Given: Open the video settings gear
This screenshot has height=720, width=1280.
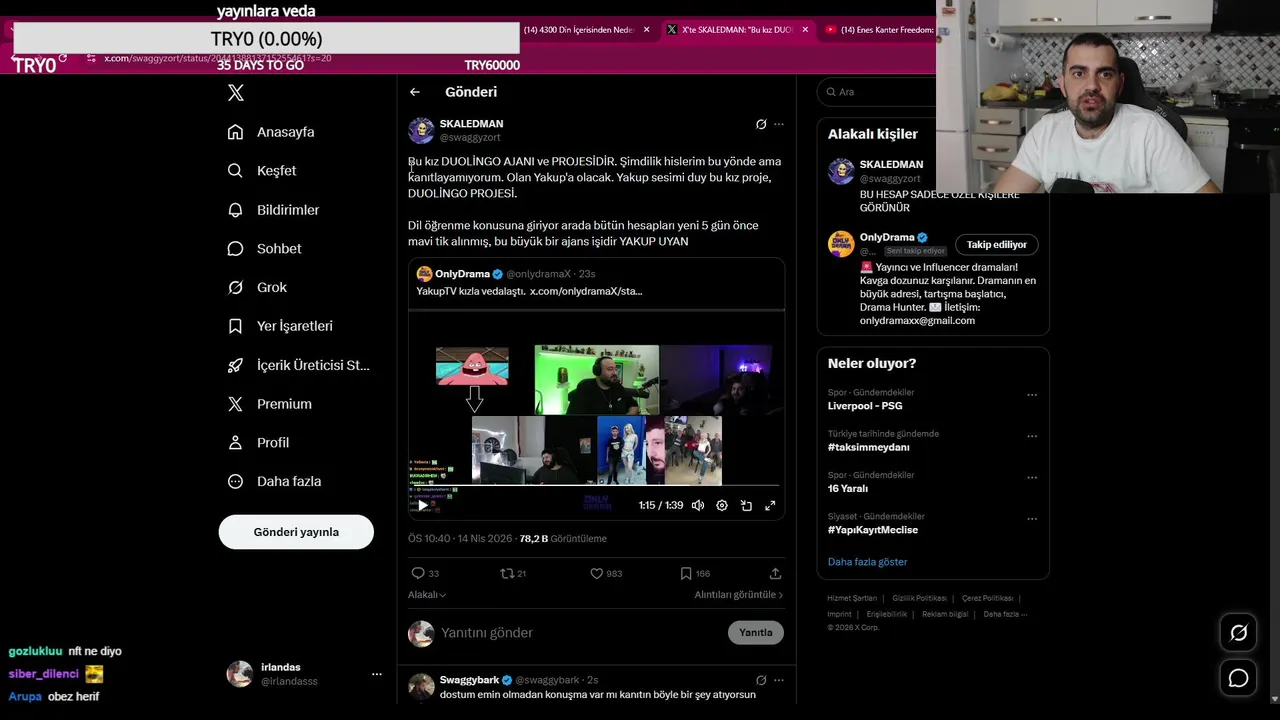Looking at the screenshot, I should (722, 505).
